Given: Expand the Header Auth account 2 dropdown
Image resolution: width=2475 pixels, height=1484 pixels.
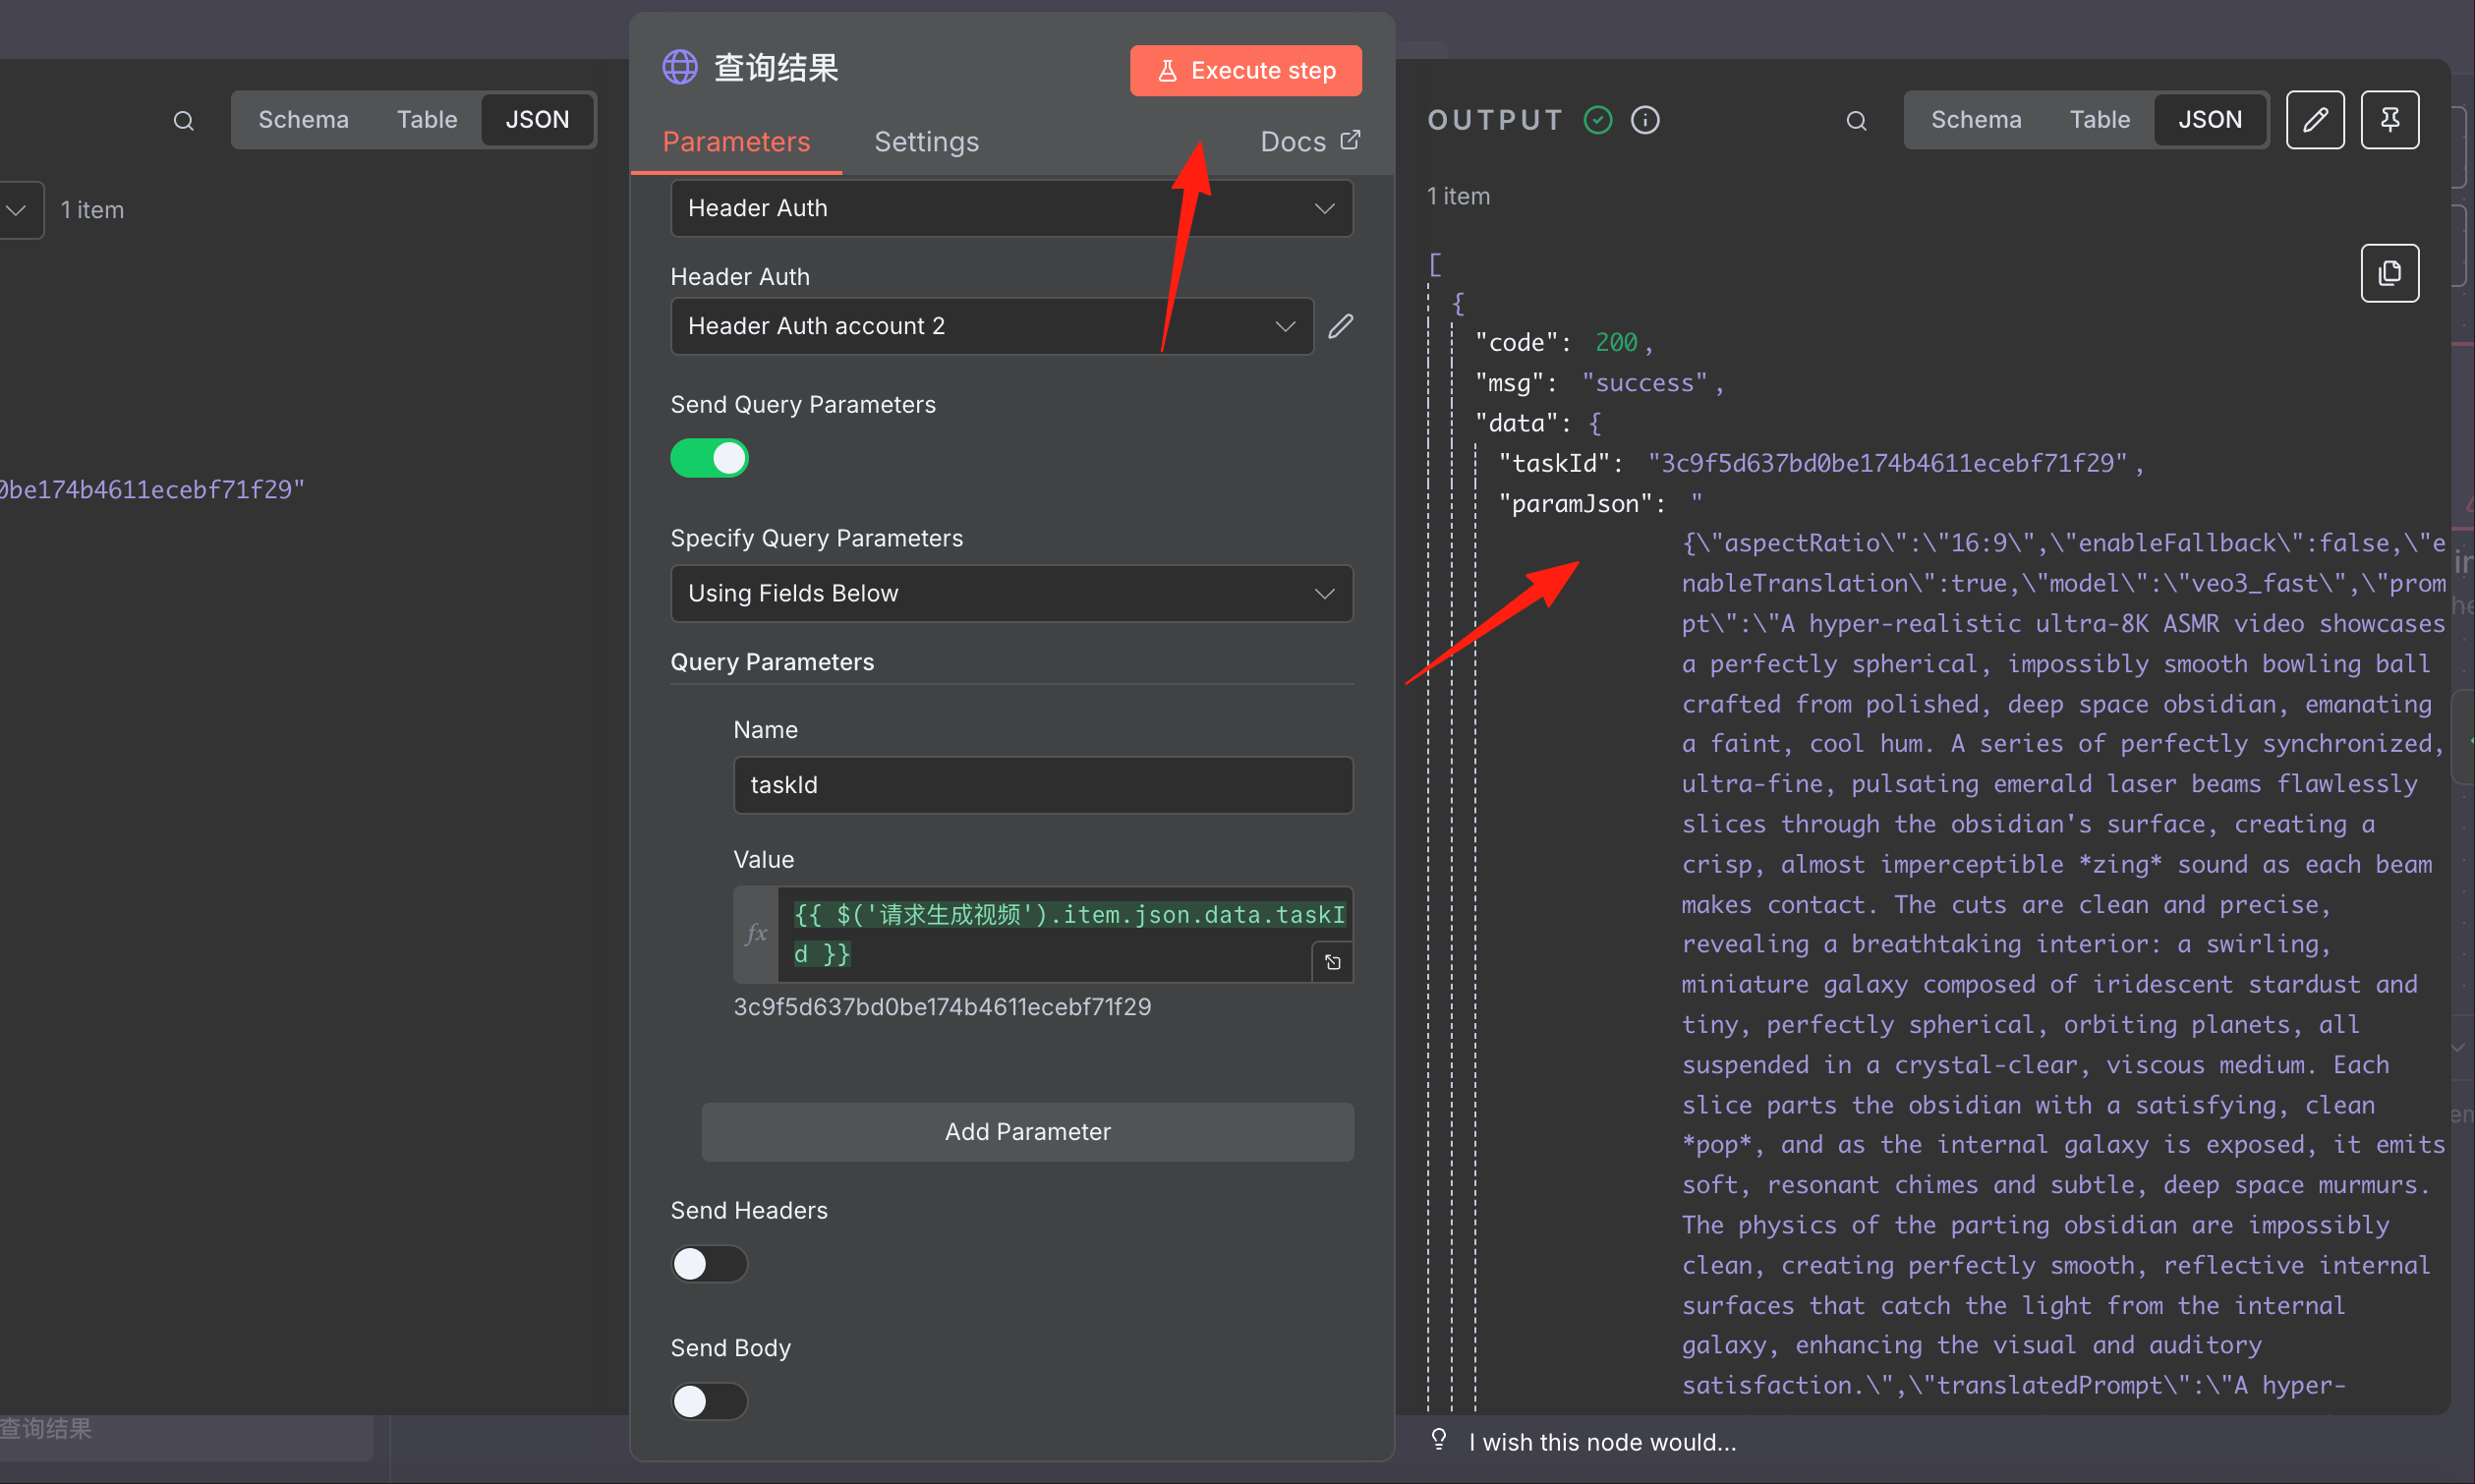Looking at the screenshot, I should [x=992, y=326].
